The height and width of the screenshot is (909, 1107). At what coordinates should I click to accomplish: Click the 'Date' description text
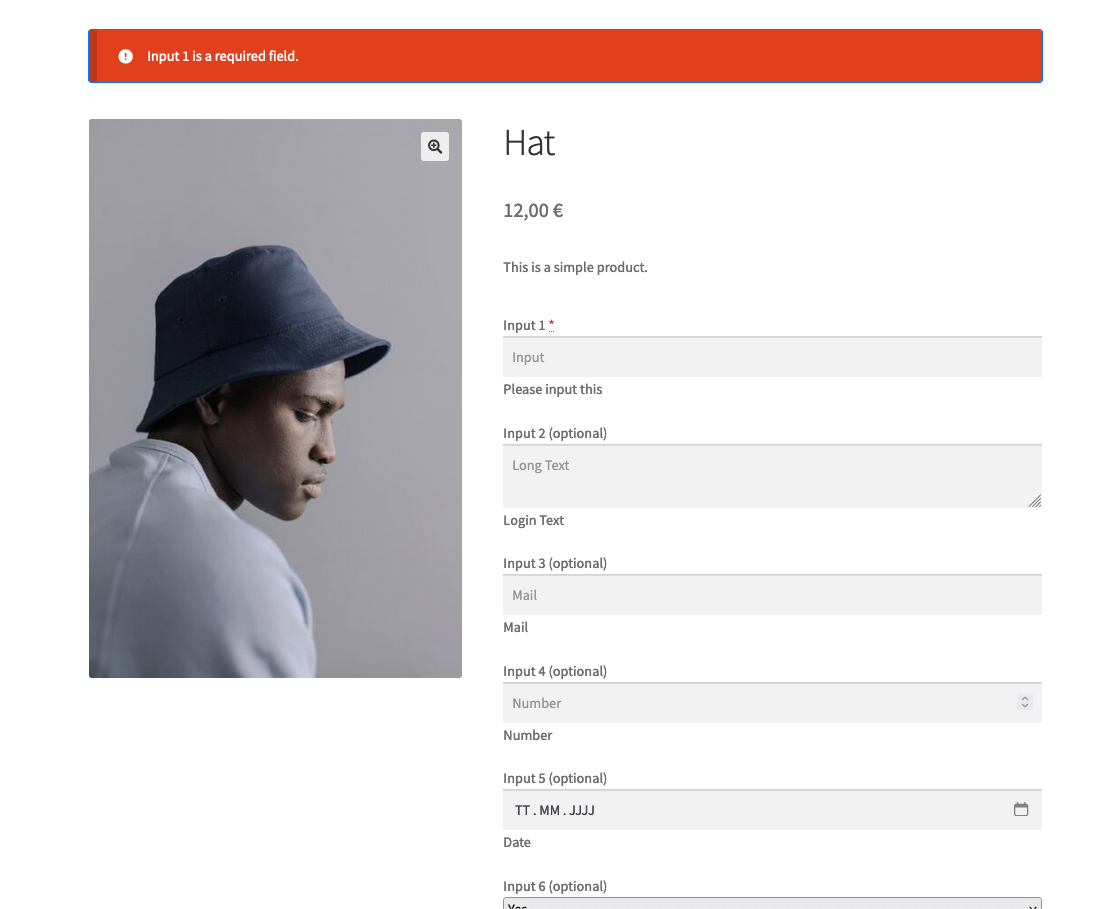coord(517,843)
